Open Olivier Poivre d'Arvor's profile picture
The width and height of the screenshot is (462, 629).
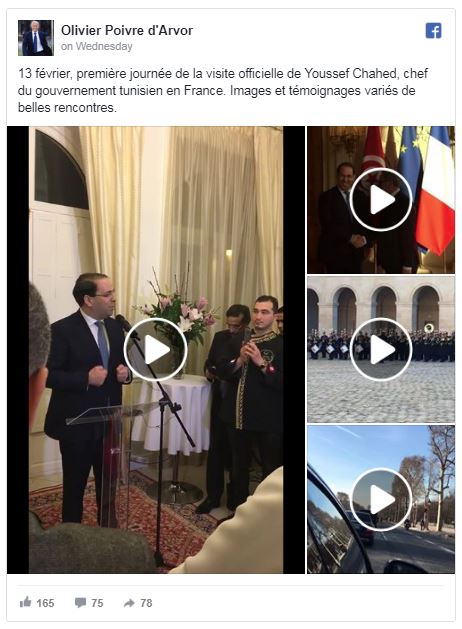click(36, 38)
